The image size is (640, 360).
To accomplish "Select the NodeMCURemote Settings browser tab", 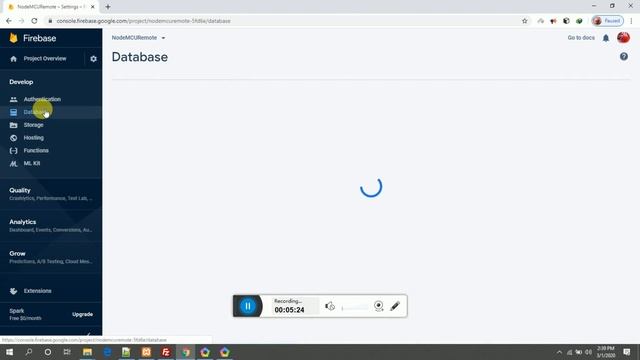I will tap(51, 7).
